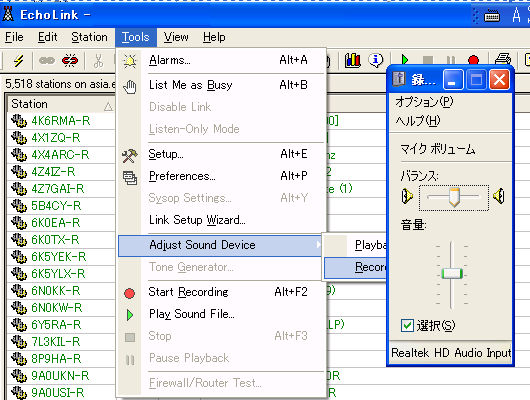Click the red broken-link Disconnect icon
530x400 pixels.
click(70, 61)
